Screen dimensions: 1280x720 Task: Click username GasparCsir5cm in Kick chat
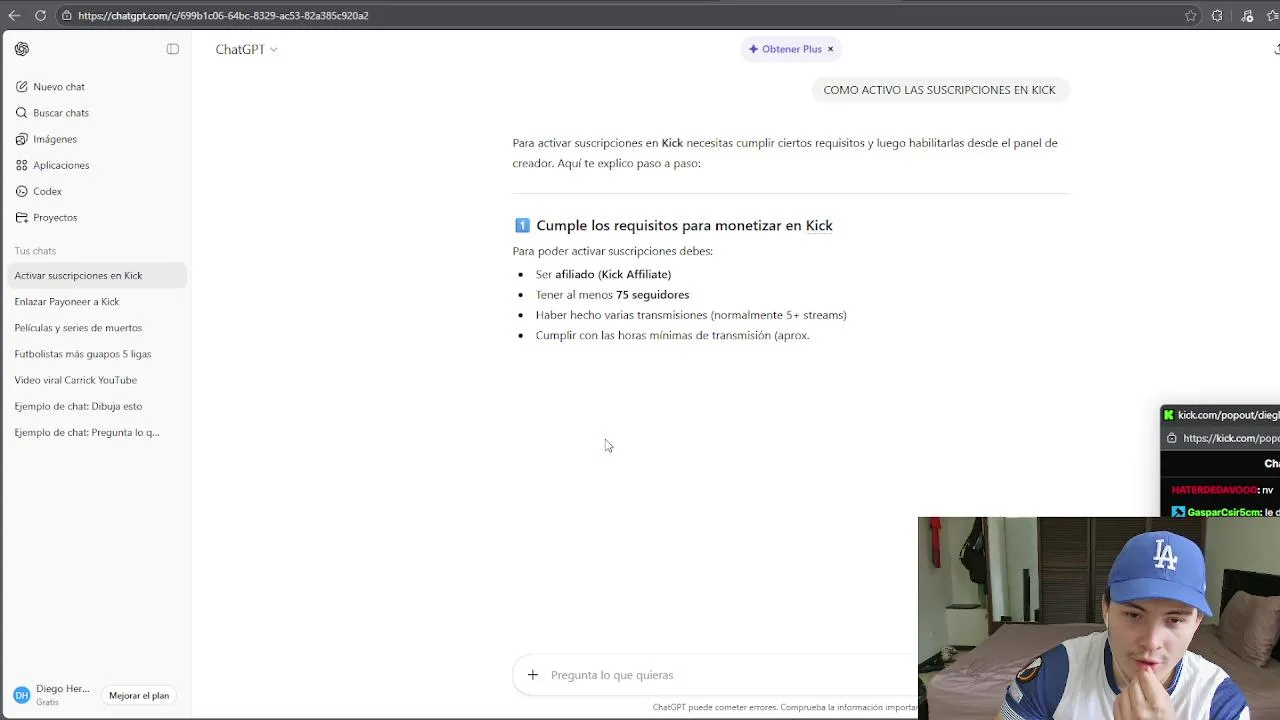(1224, 512)
